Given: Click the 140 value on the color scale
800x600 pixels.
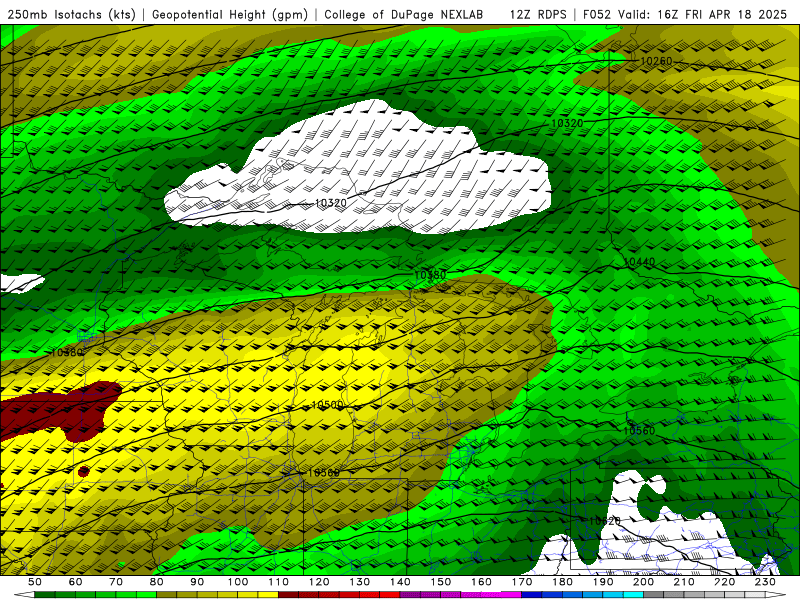Looking at the screenshot, I should click(400, 582).
